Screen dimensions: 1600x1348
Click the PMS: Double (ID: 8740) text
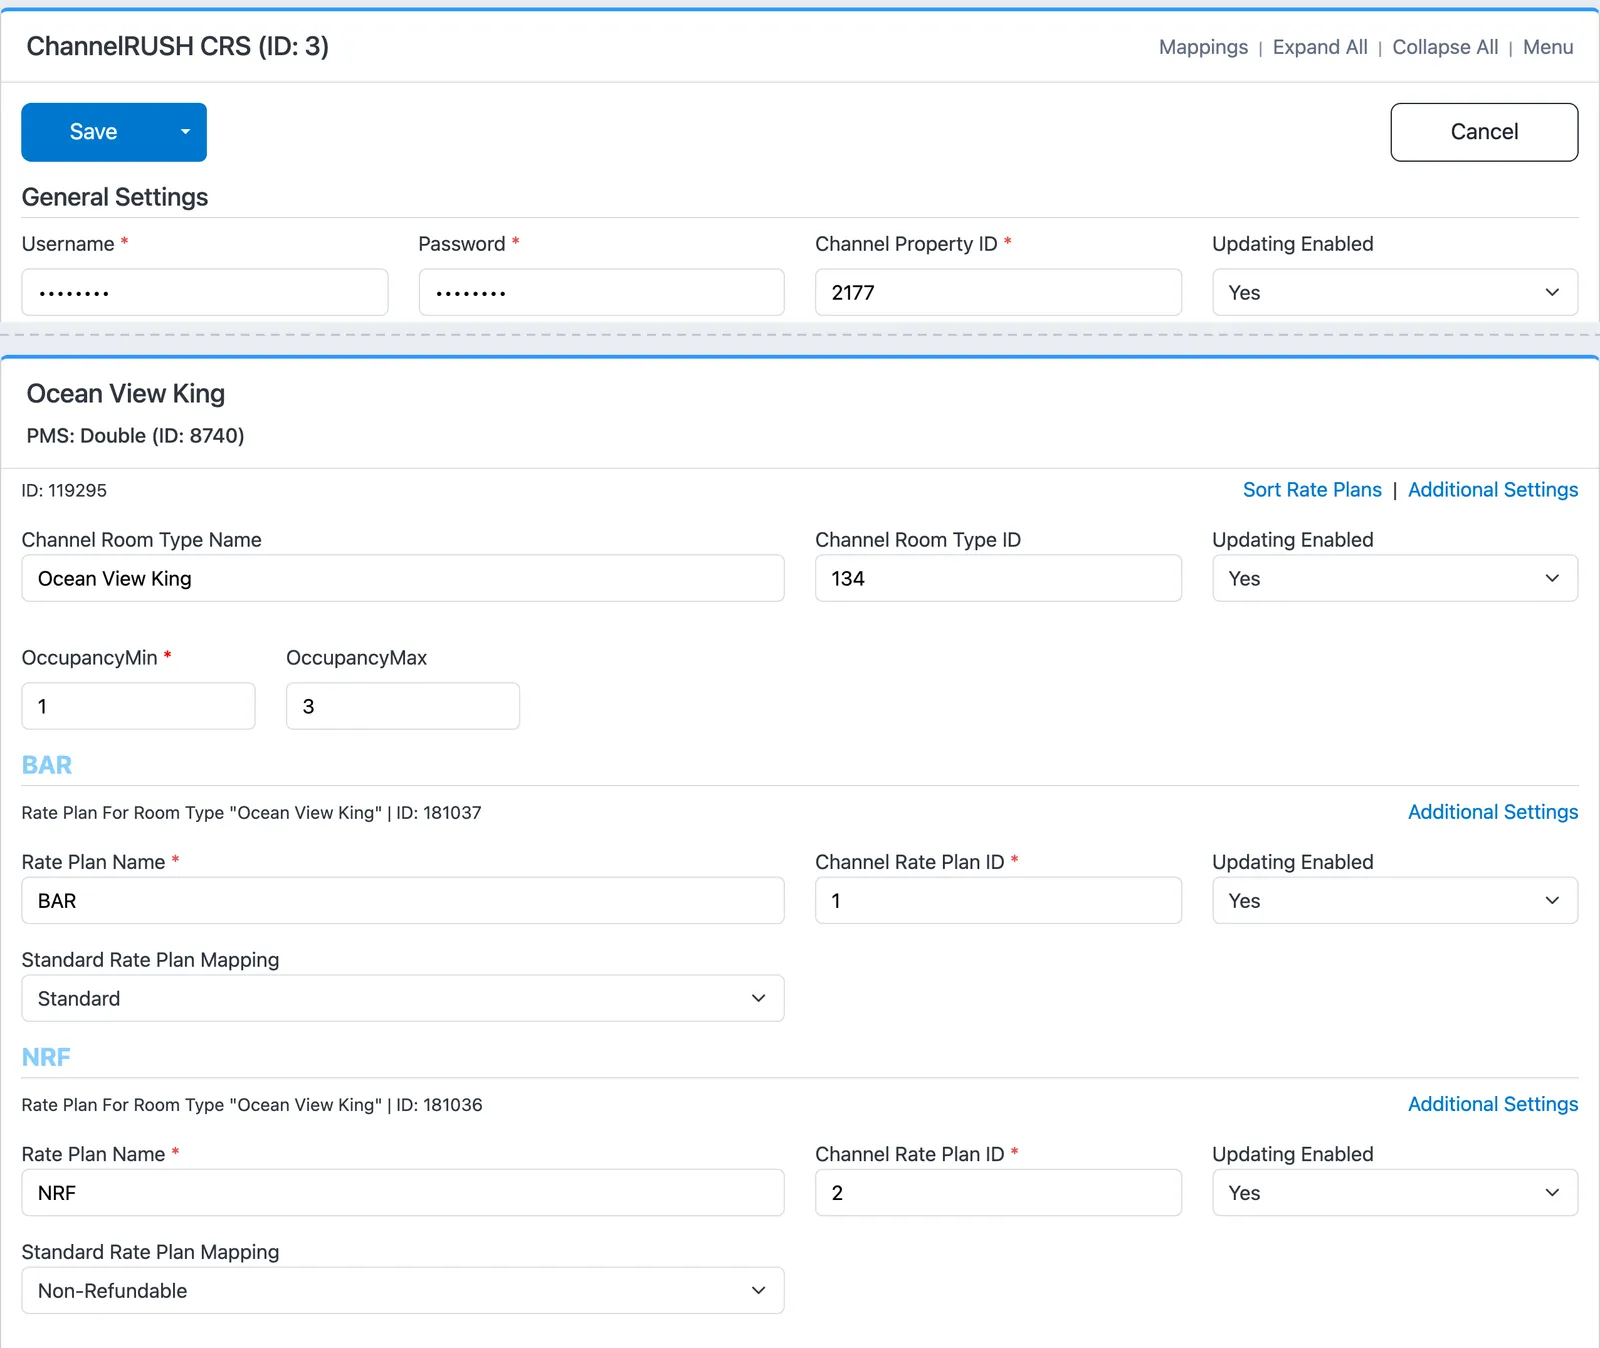pyautogui.click(x=136, y=436)
